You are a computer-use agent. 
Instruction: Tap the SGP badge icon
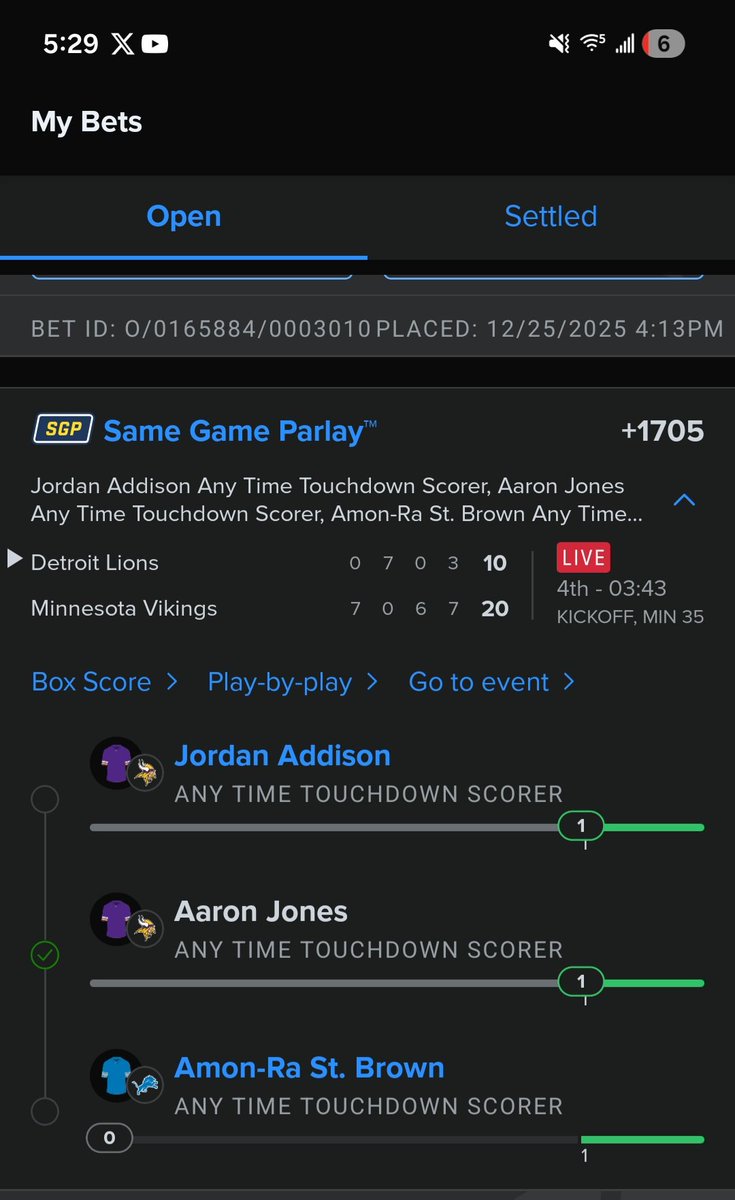[62, 431]
